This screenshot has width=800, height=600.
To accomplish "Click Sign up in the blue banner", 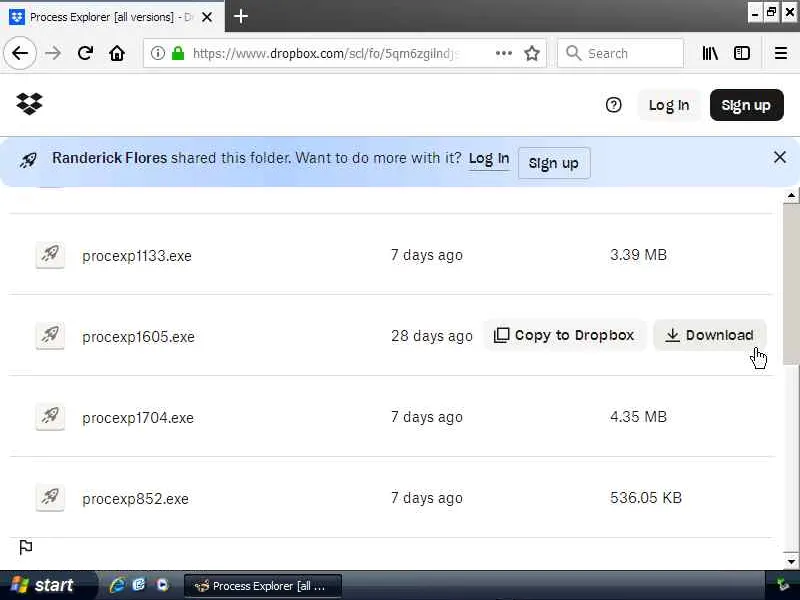I will (554, 163).
